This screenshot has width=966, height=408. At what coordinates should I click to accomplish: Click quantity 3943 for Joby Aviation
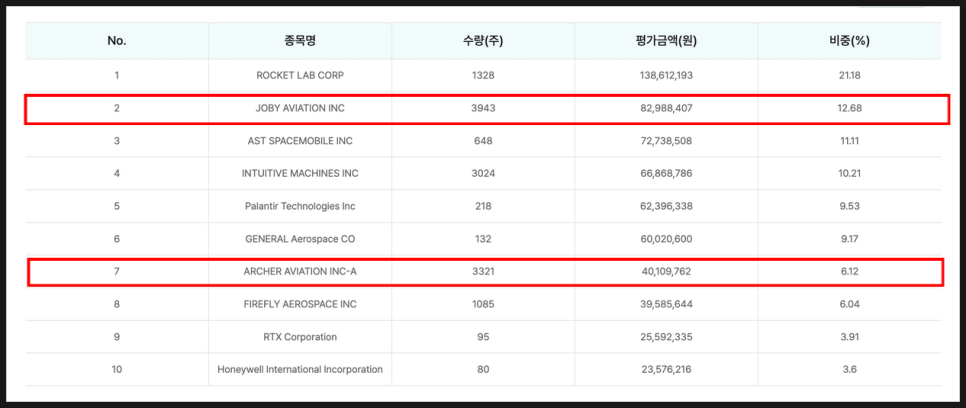[484, 108]
